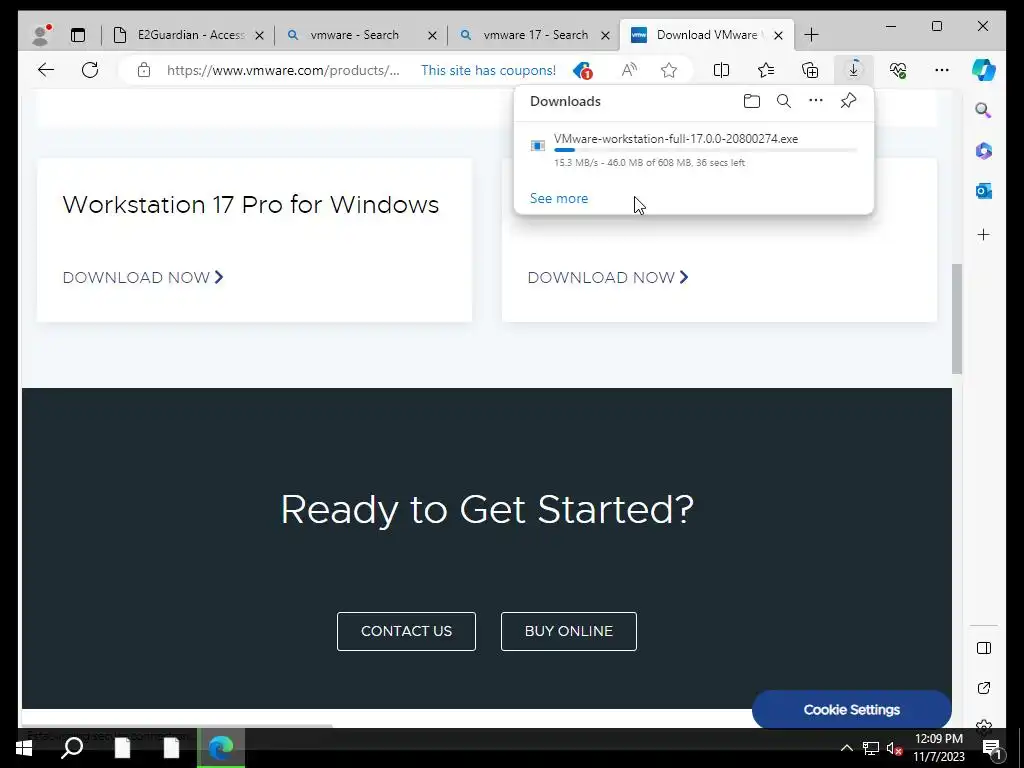Select the Download VMware tab

coord(707,35)
